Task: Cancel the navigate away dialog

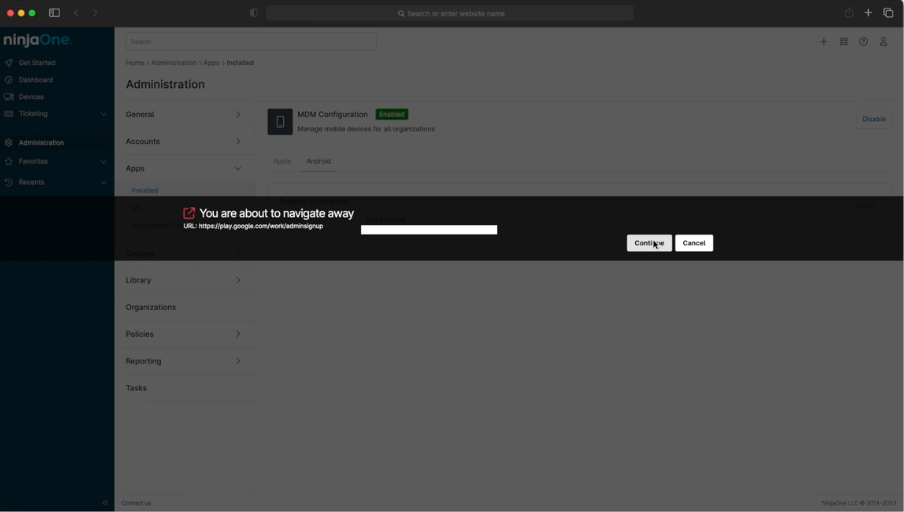Action: (x=694, y=243)
